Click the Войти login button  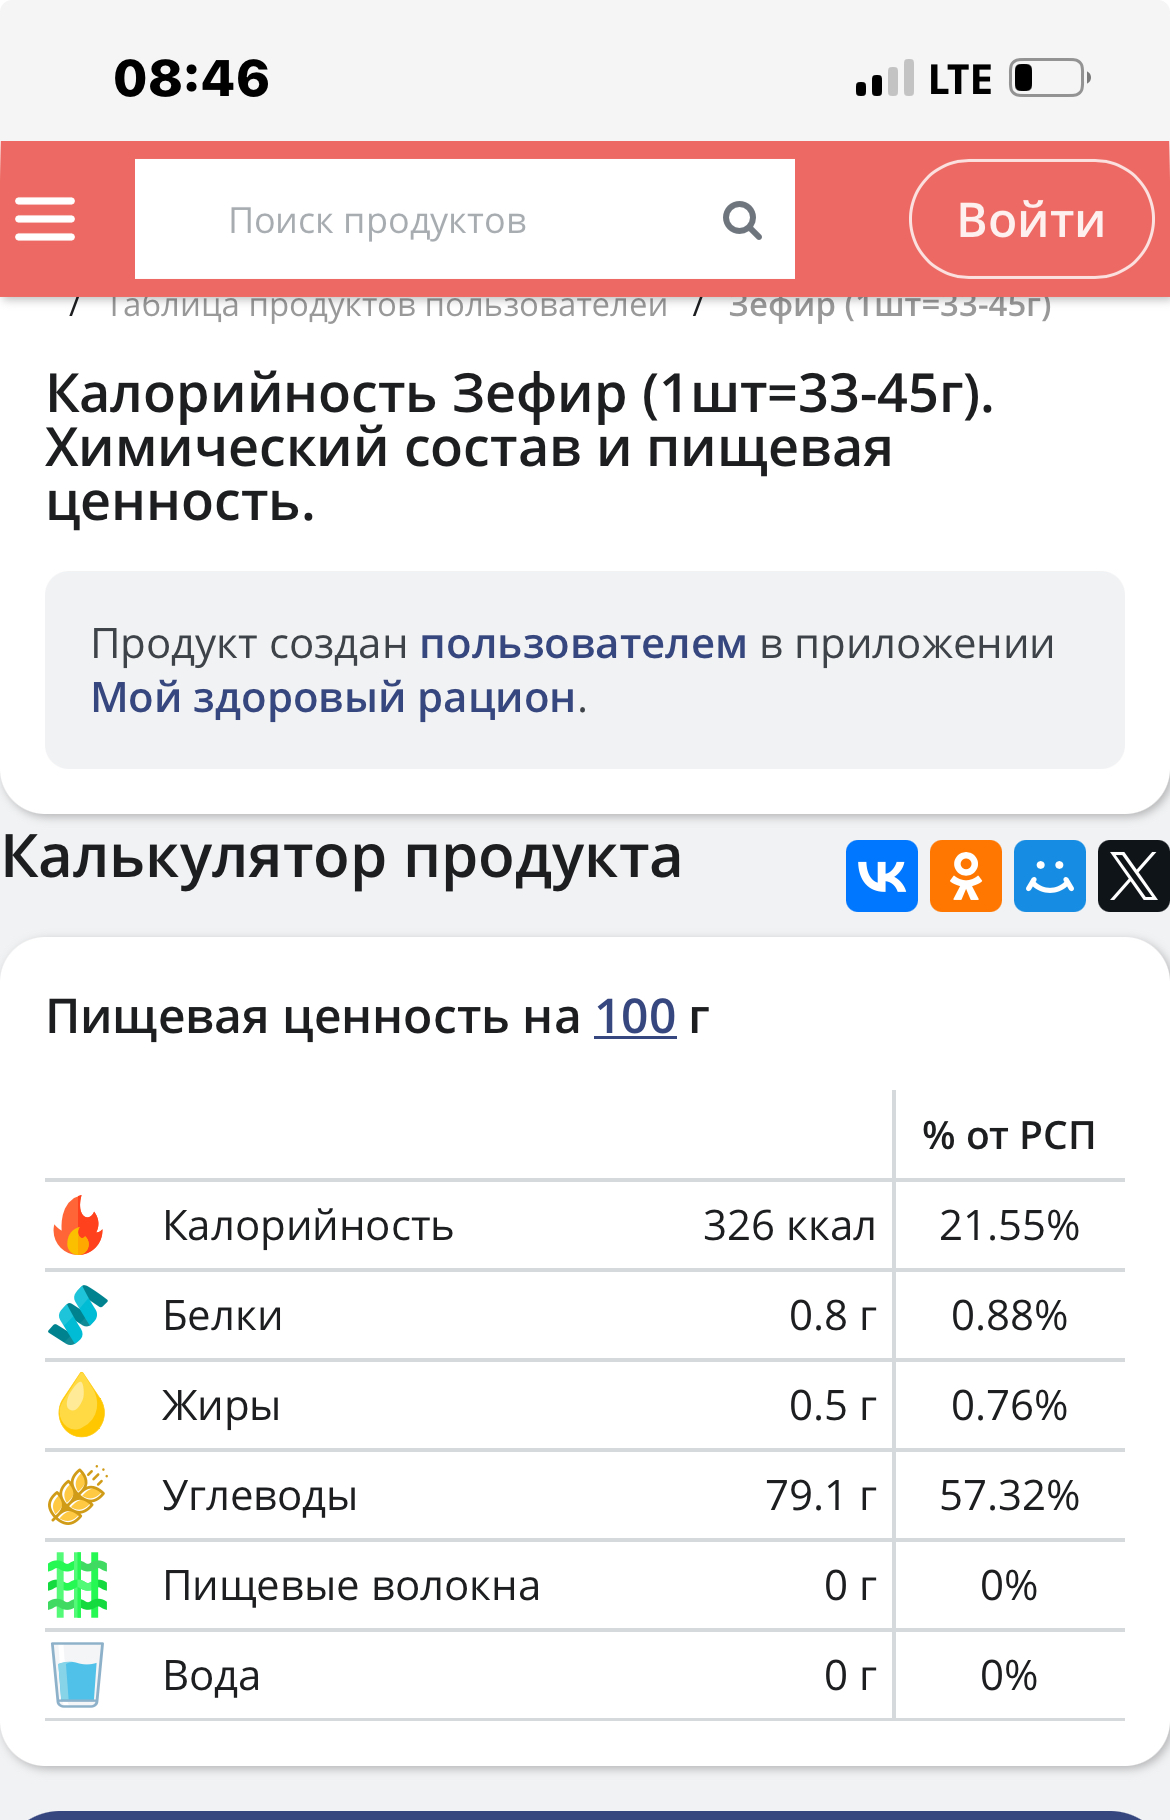[1032, 219]
